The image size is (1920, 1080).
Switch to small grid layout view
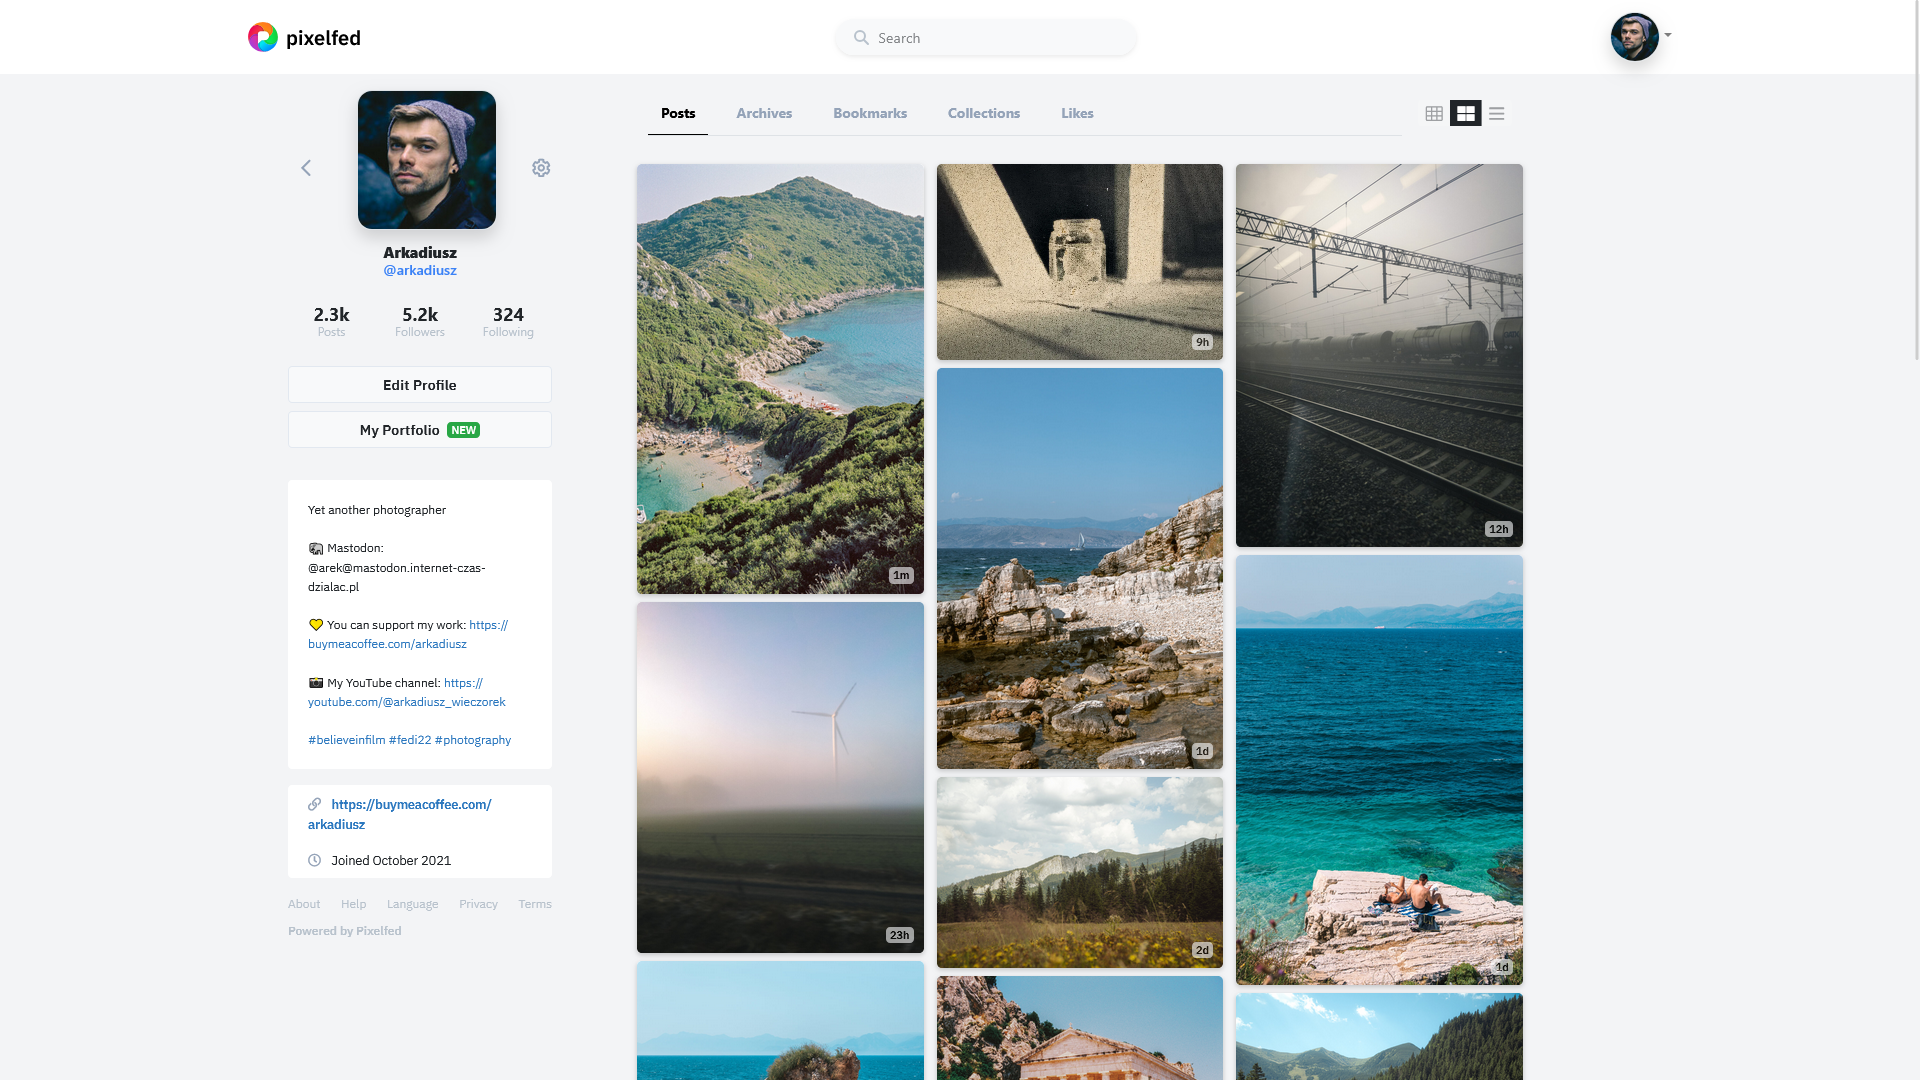click(1434, 114)
